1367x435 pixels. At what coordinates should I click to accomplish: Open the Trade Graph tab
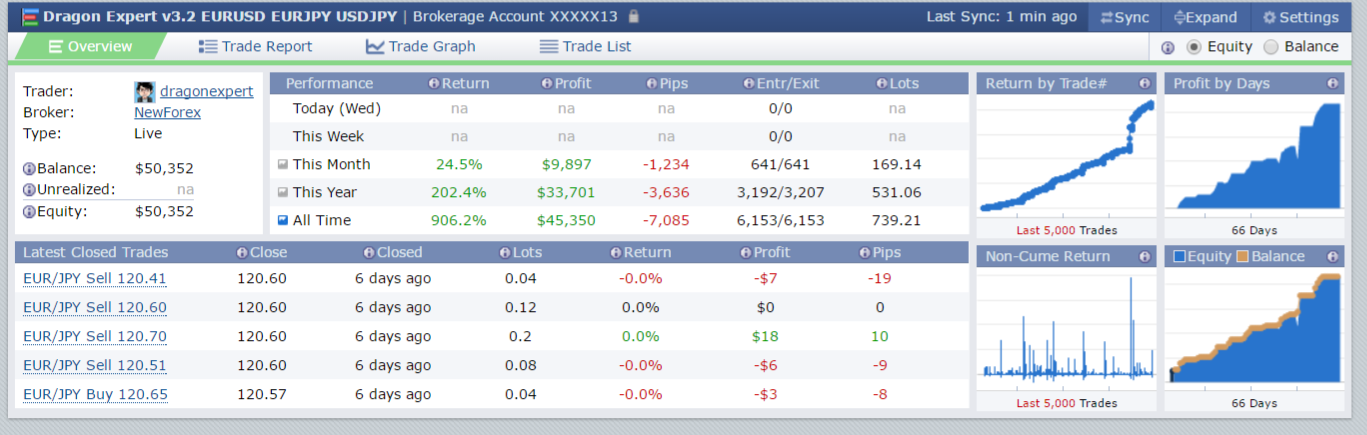420,46
